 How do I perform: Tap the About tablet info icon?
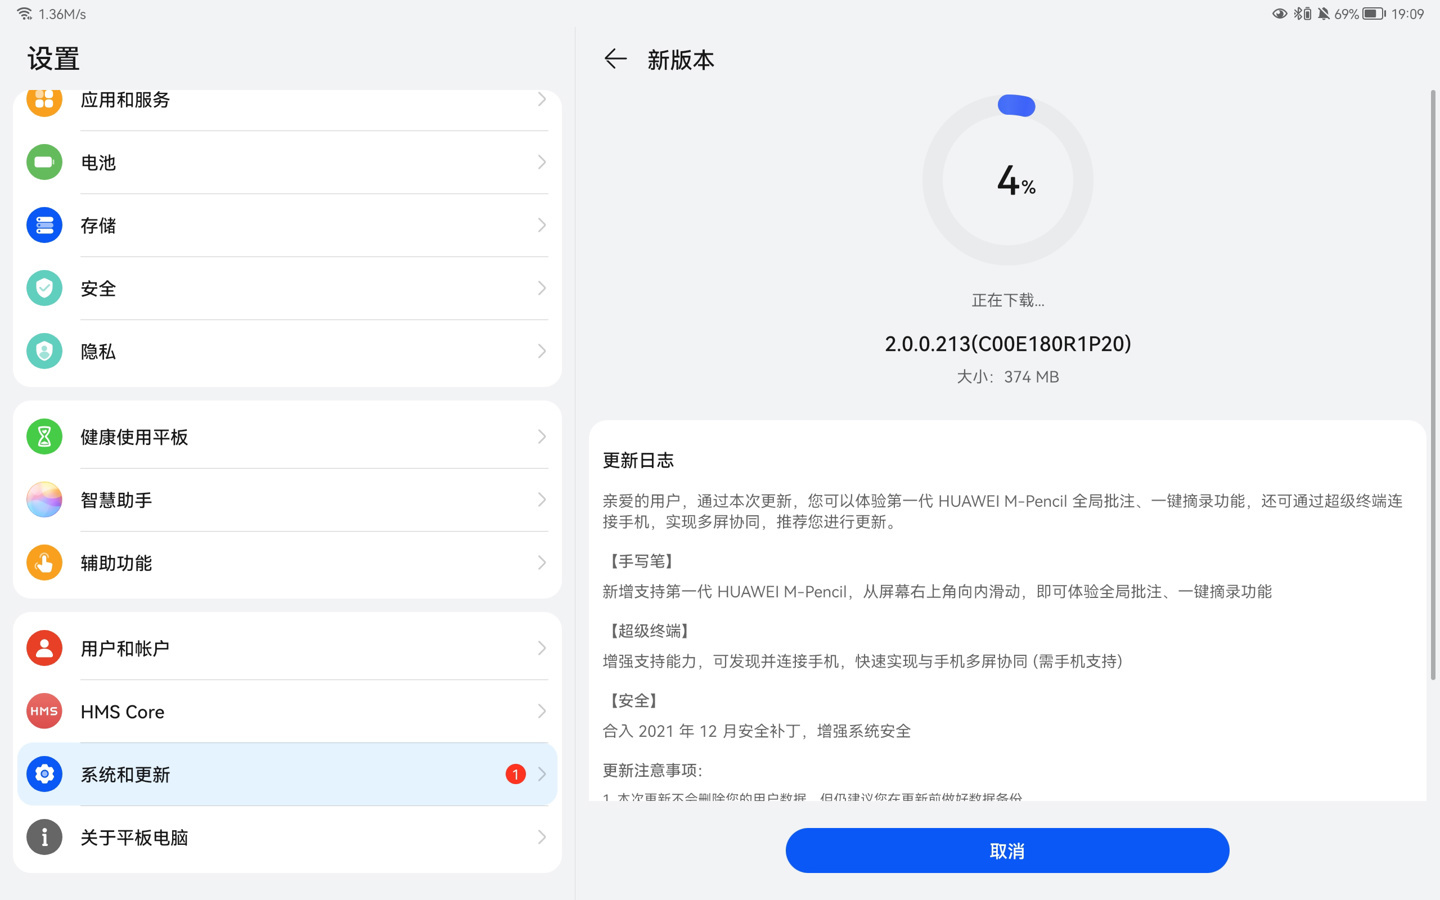point(44,837)
